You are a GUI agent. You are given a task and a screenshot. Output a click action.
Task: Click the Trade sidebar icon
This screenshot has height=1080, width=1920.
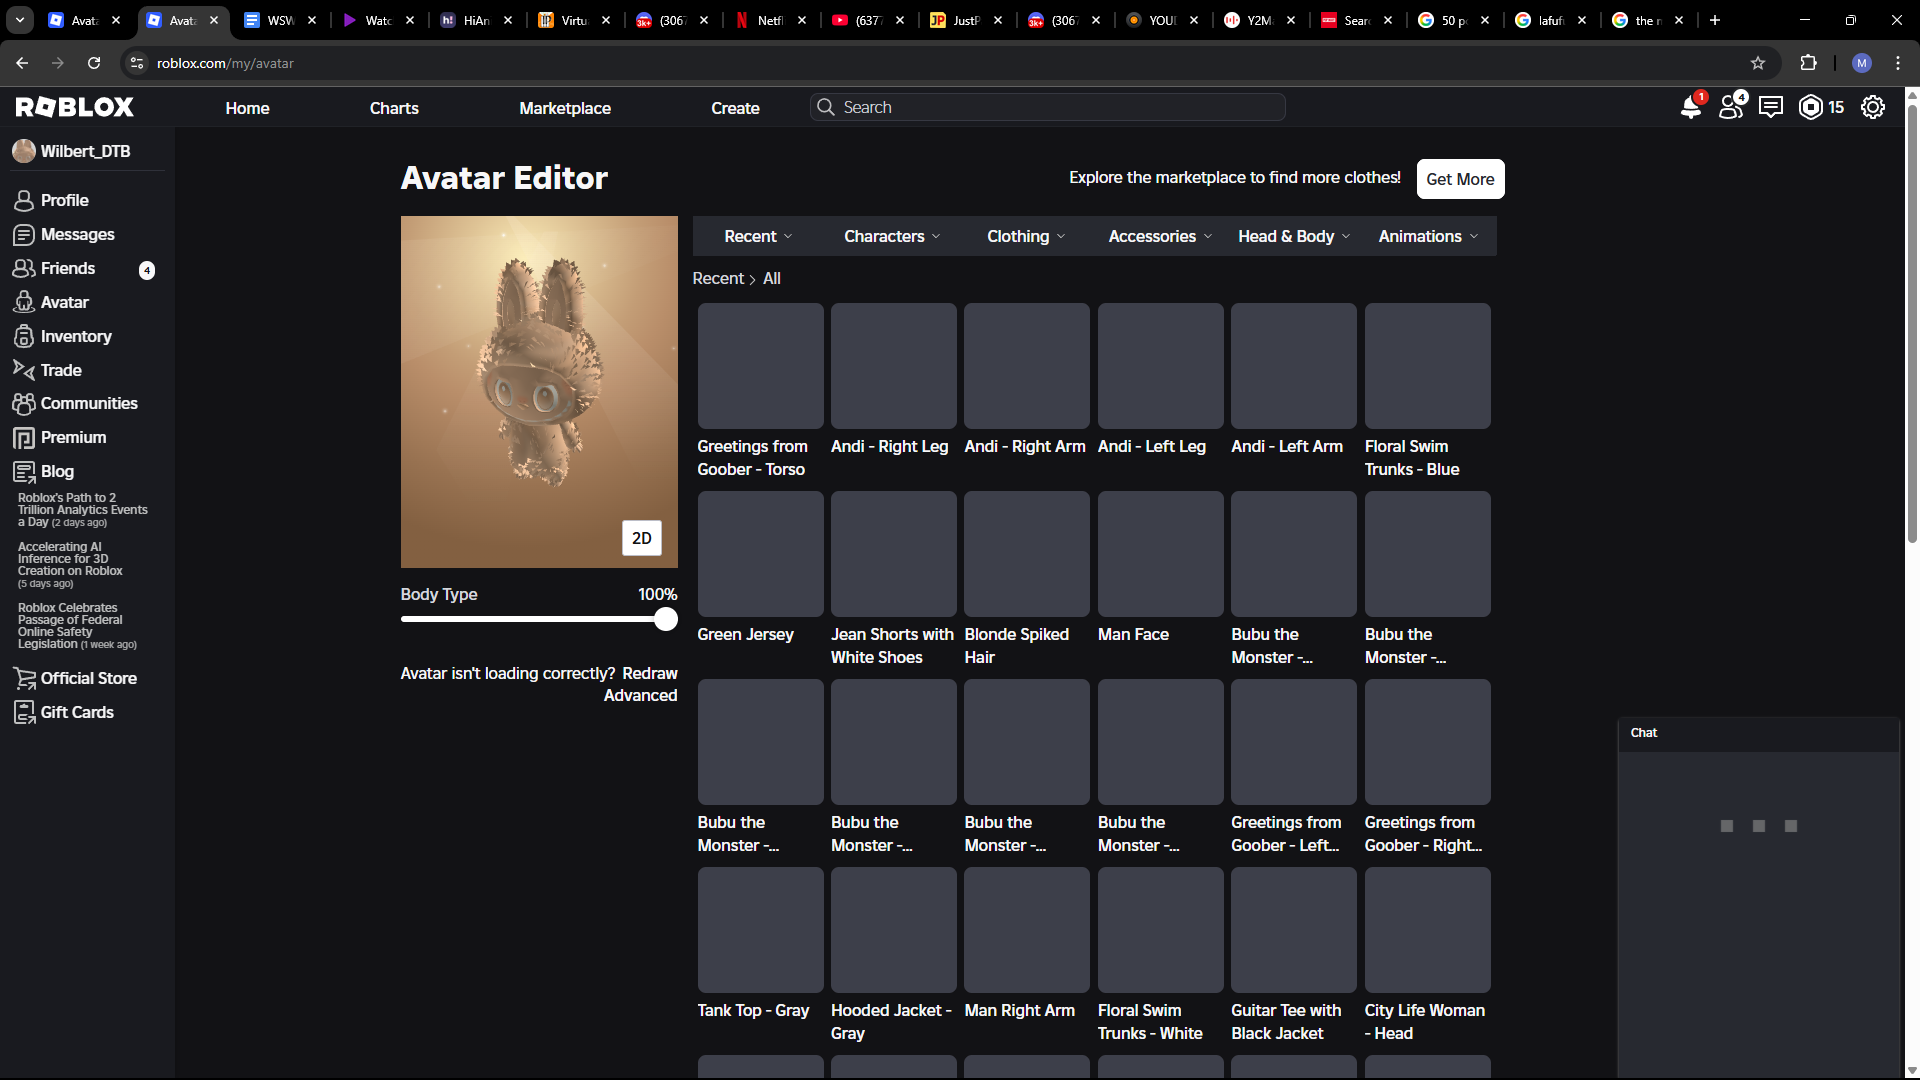click(24, 370)
